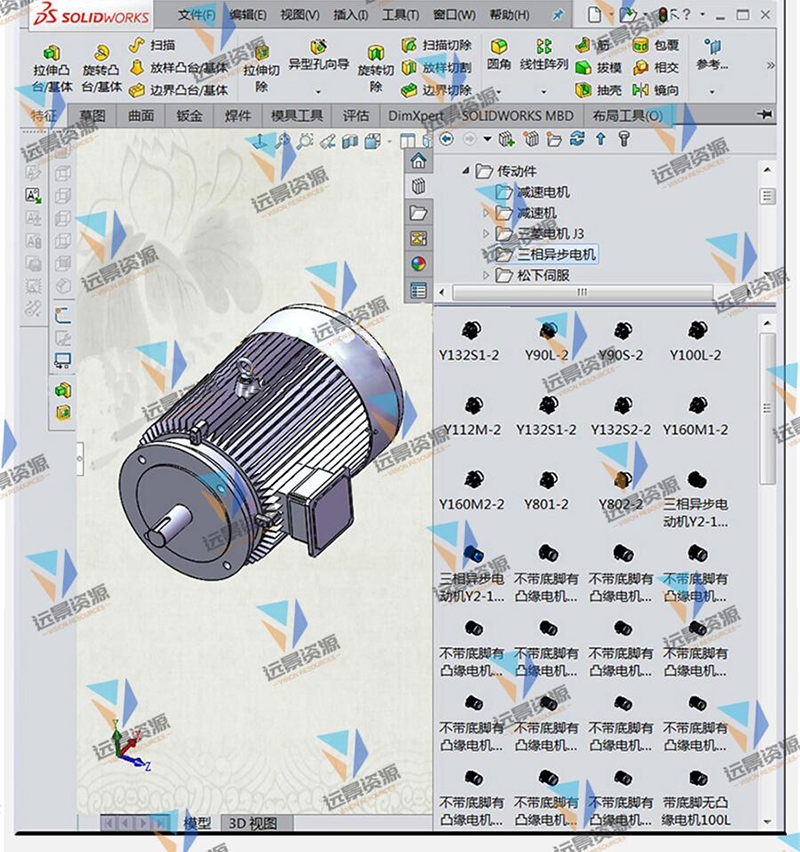Toggle the menu bar pin
This screenshot has height=852, width=800.
pyautogui.click(x=558, y=15)
